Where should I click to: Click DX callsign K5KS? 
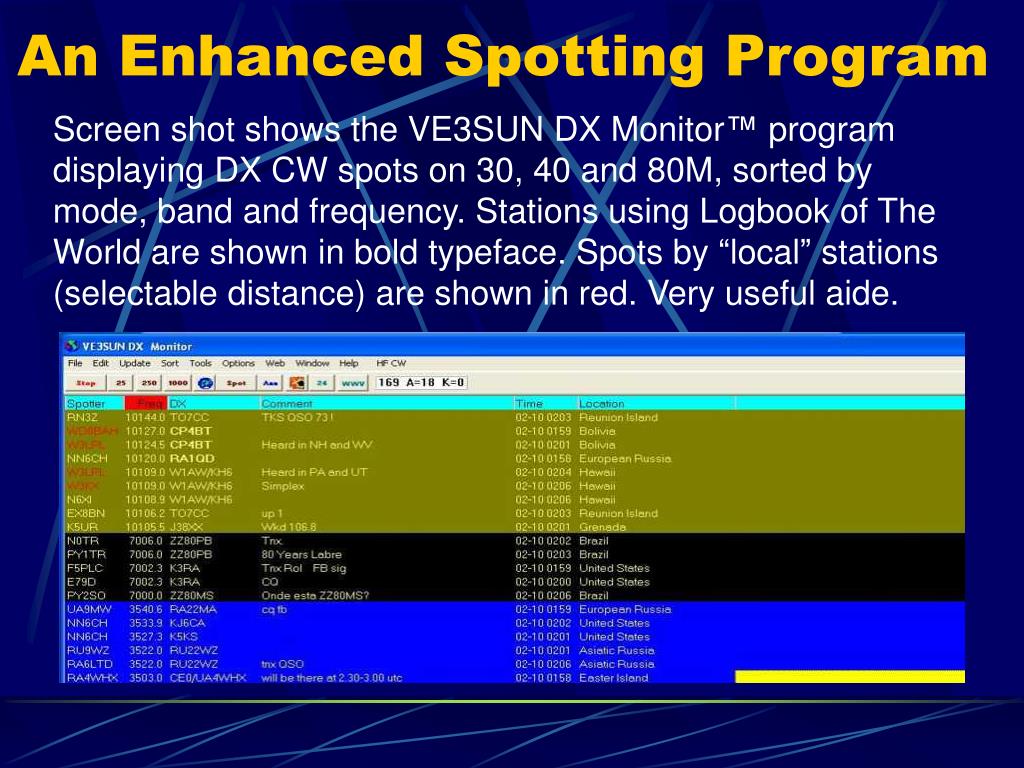(184, 637)
